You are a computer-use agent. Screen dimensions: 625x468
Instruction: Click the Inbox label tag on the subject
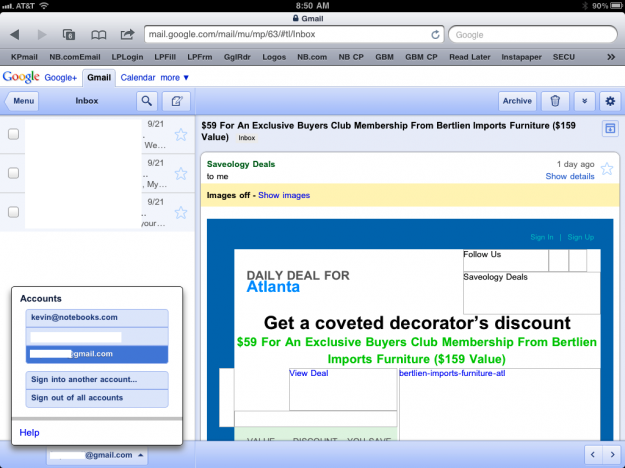247,138
